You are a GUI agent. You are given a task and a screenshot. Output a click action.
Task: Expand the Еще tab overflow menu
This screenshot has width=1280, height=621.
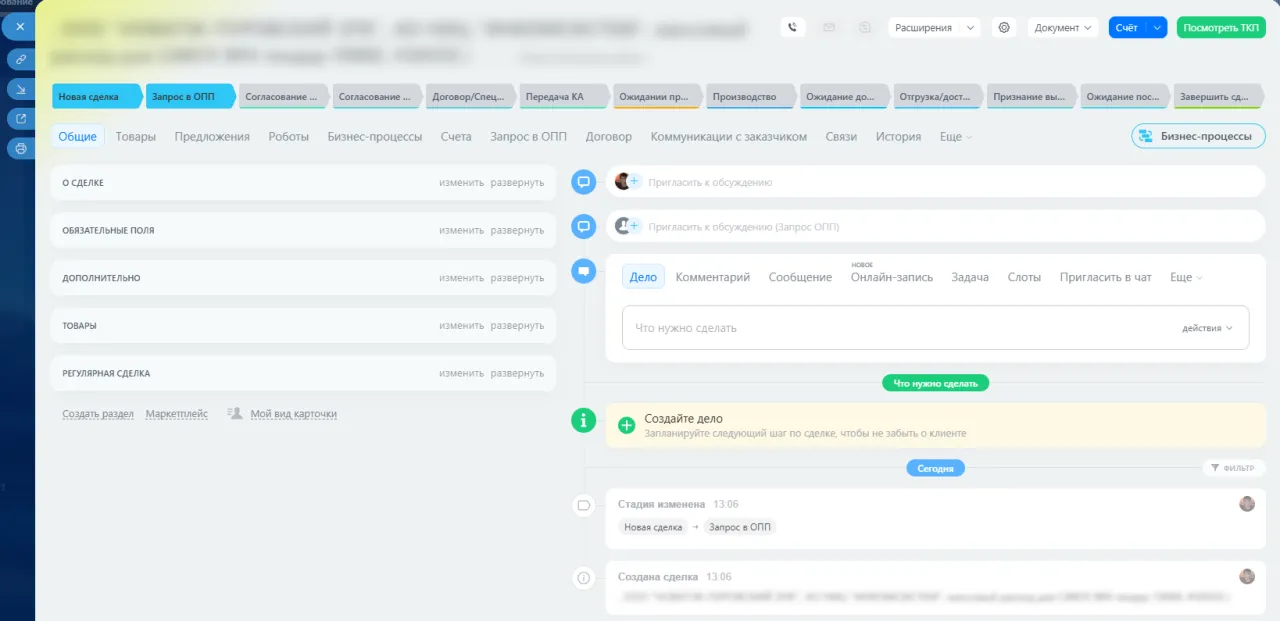coord(956,137)
